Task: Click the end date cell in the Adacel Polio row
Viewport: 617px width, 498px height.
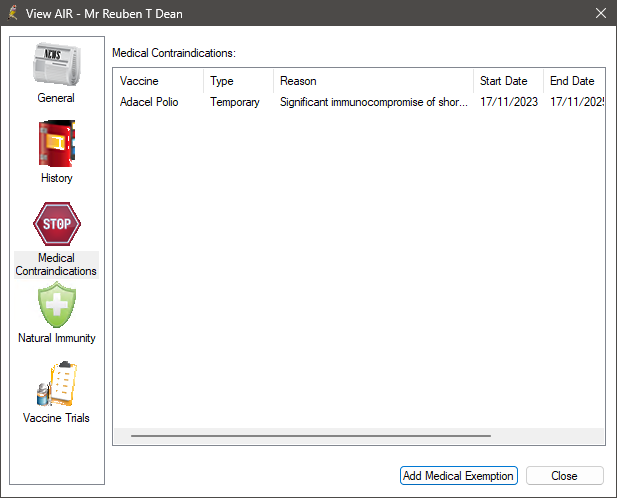Action: [575, 102]
